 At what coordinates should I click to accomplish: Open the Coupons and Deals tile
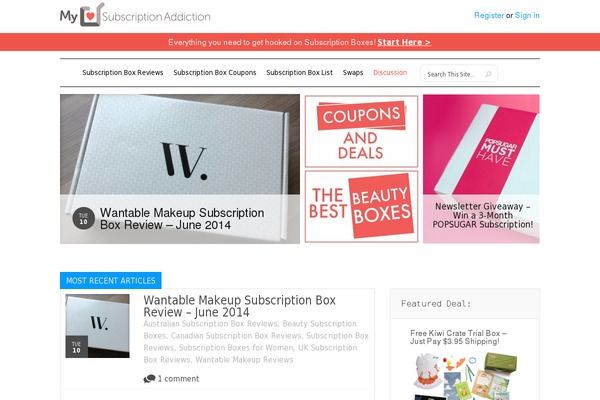click(x=361, y=131)
